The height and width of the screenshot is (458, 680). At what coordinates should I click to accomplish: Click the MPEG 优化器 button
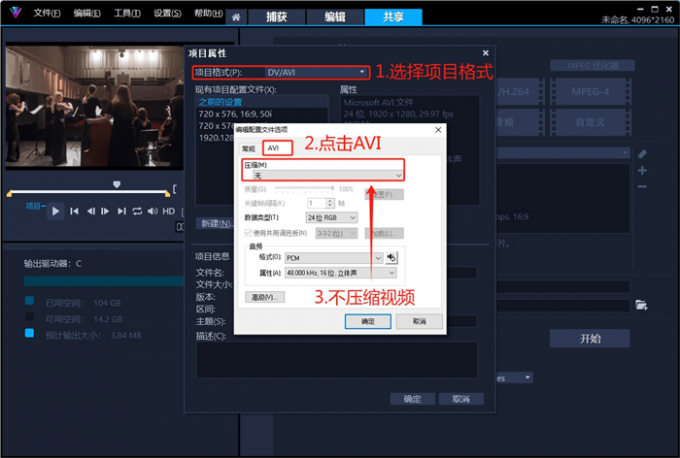pos(592,65)
